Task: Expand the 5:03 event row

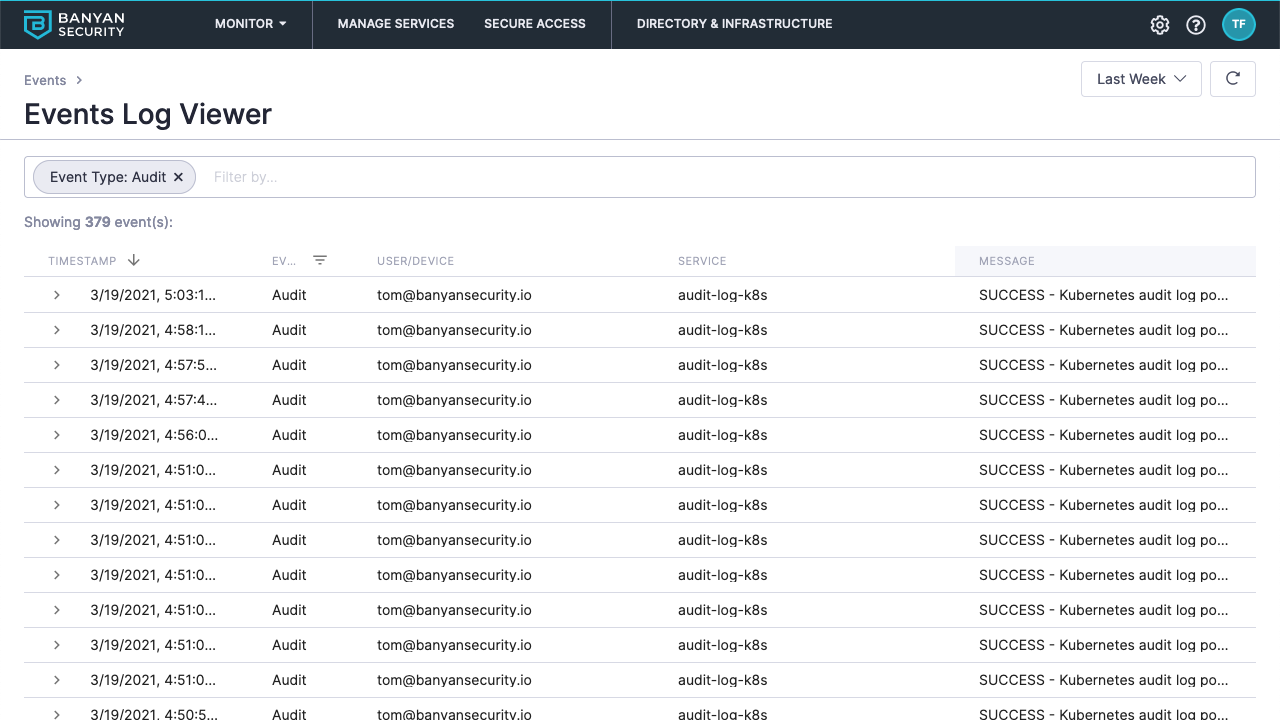Action: point(57,295)
